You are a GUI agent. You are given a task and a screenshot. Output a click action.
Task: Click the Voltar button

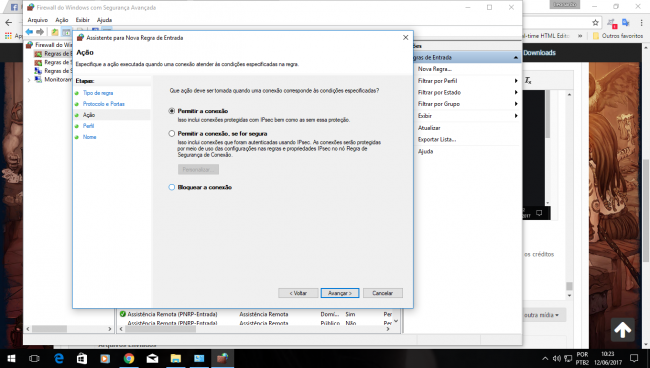(x=298, y=293)
